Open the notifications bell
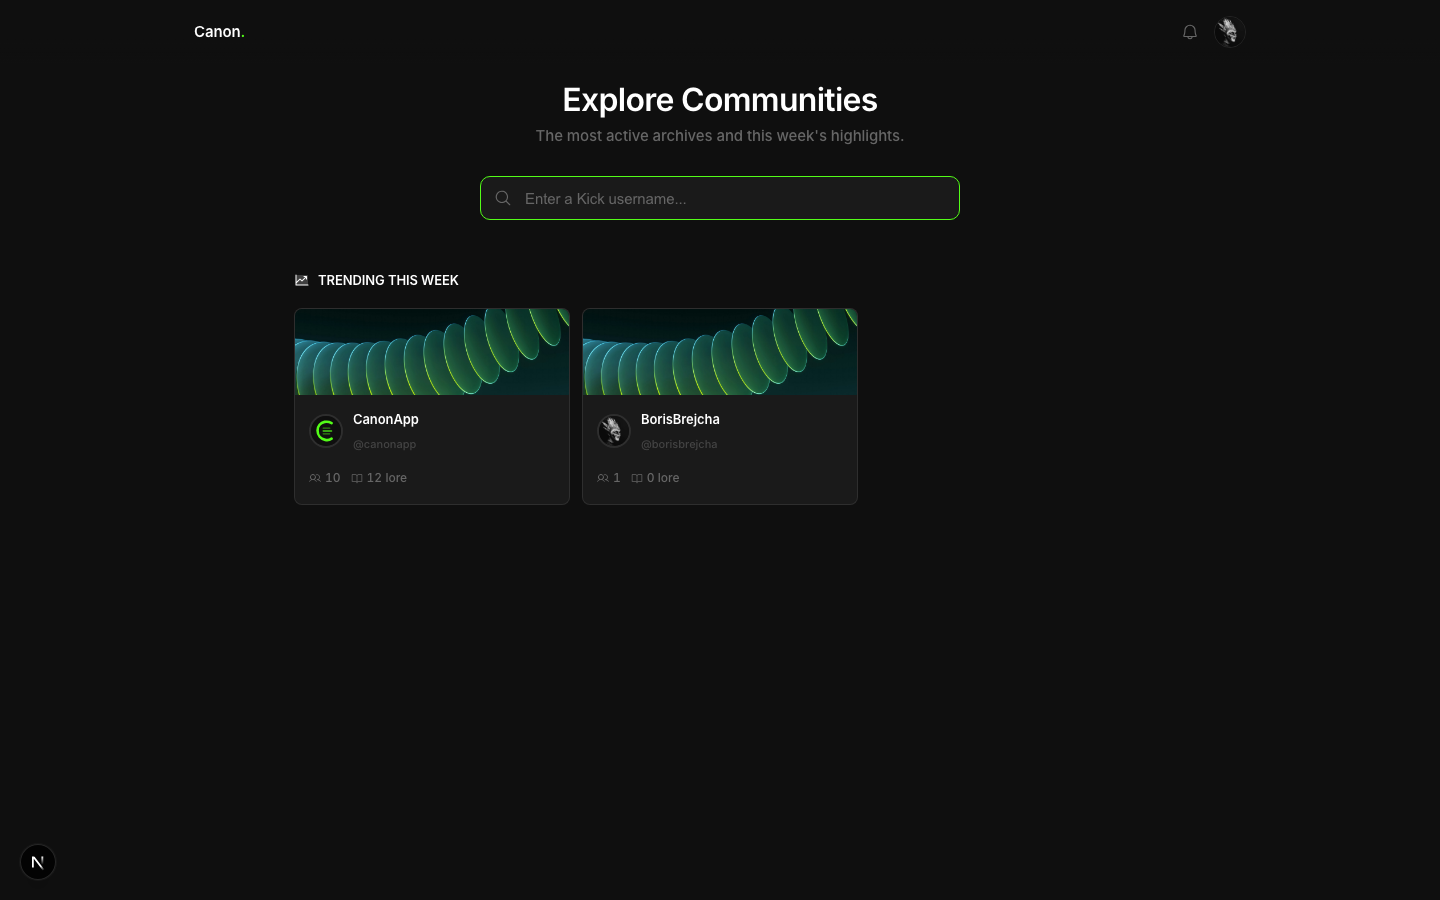 [x=1189, y=32]
